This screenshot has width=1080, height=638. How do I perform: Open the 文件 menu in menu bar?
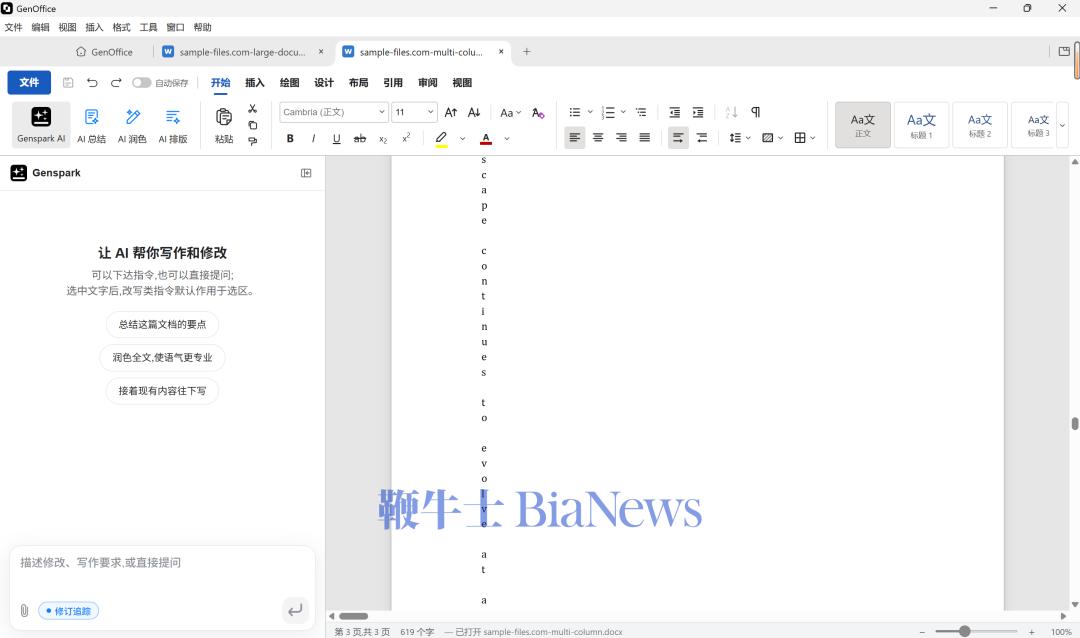[13, 28]
